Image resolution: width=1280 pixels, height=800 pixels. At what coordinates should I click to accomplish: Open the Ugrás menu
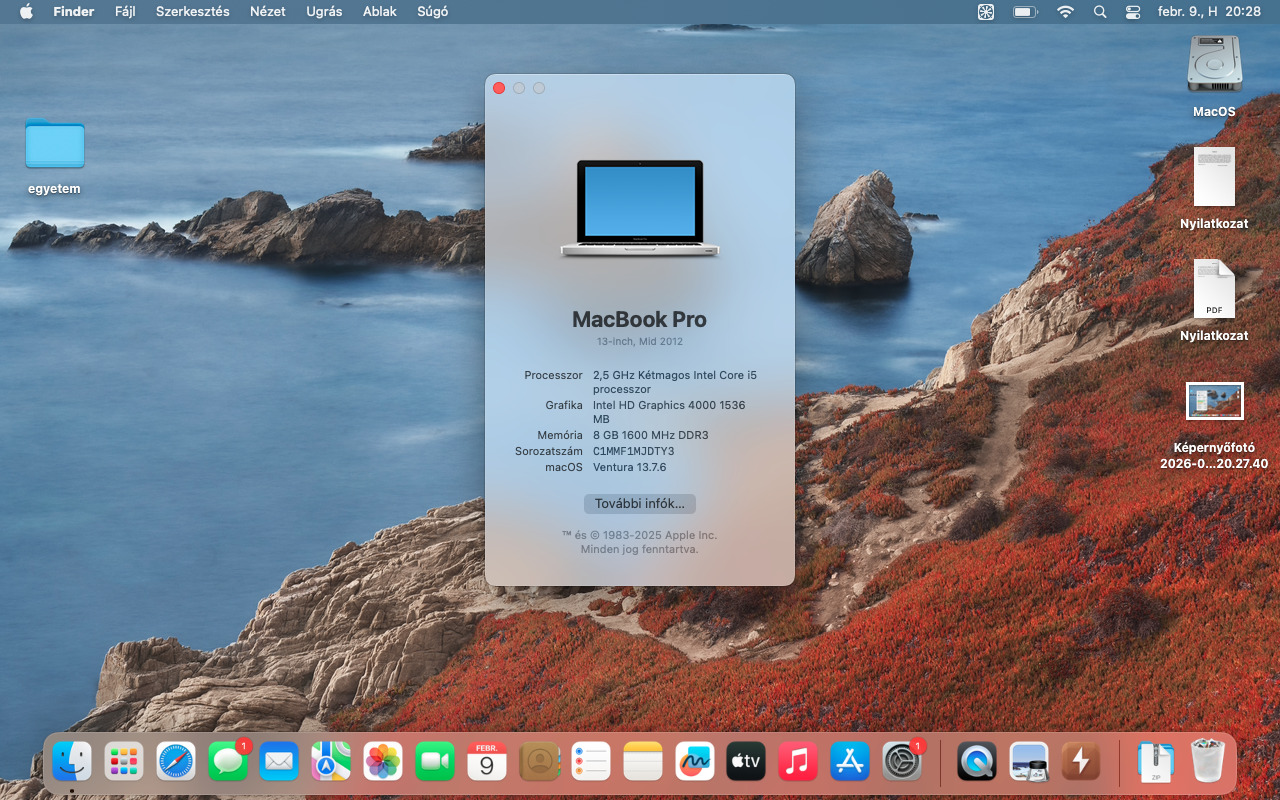click(x=324, y=12)
